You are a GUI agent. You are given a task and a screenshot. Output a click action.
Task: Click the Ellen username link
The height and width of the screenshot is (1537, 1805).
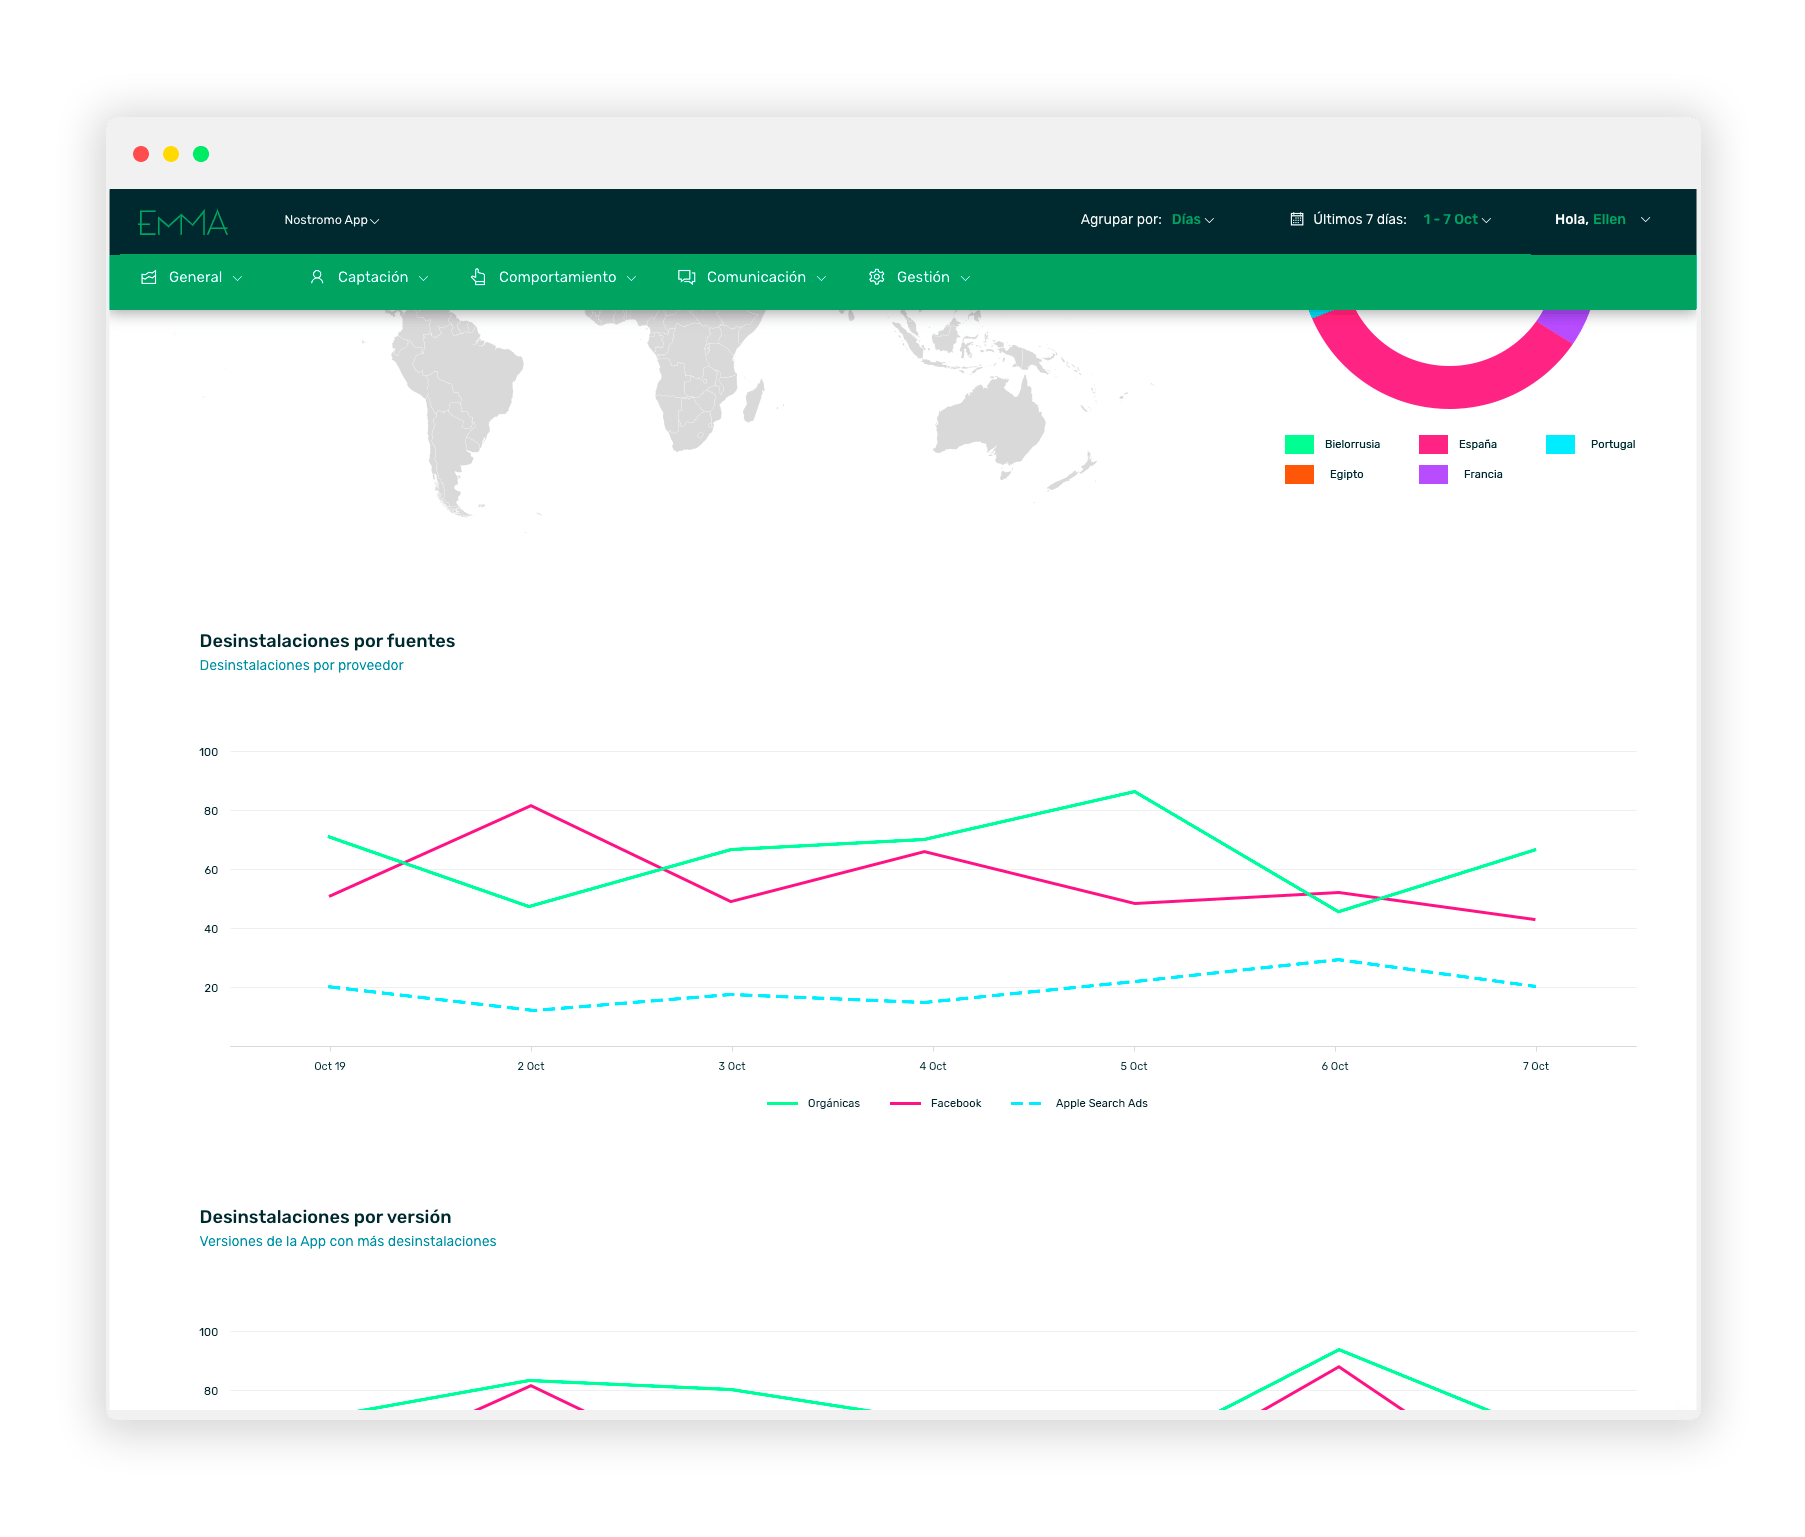1609,219
